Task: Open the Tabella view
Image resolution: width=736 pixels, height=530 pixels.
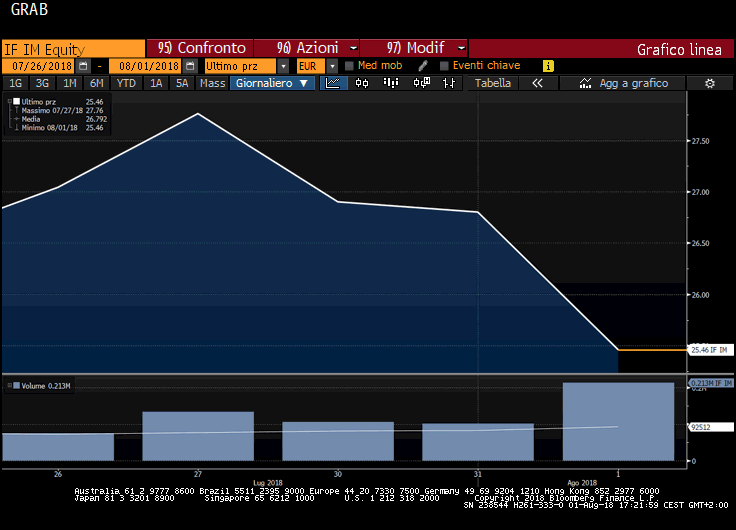Action: click(492, 83)
